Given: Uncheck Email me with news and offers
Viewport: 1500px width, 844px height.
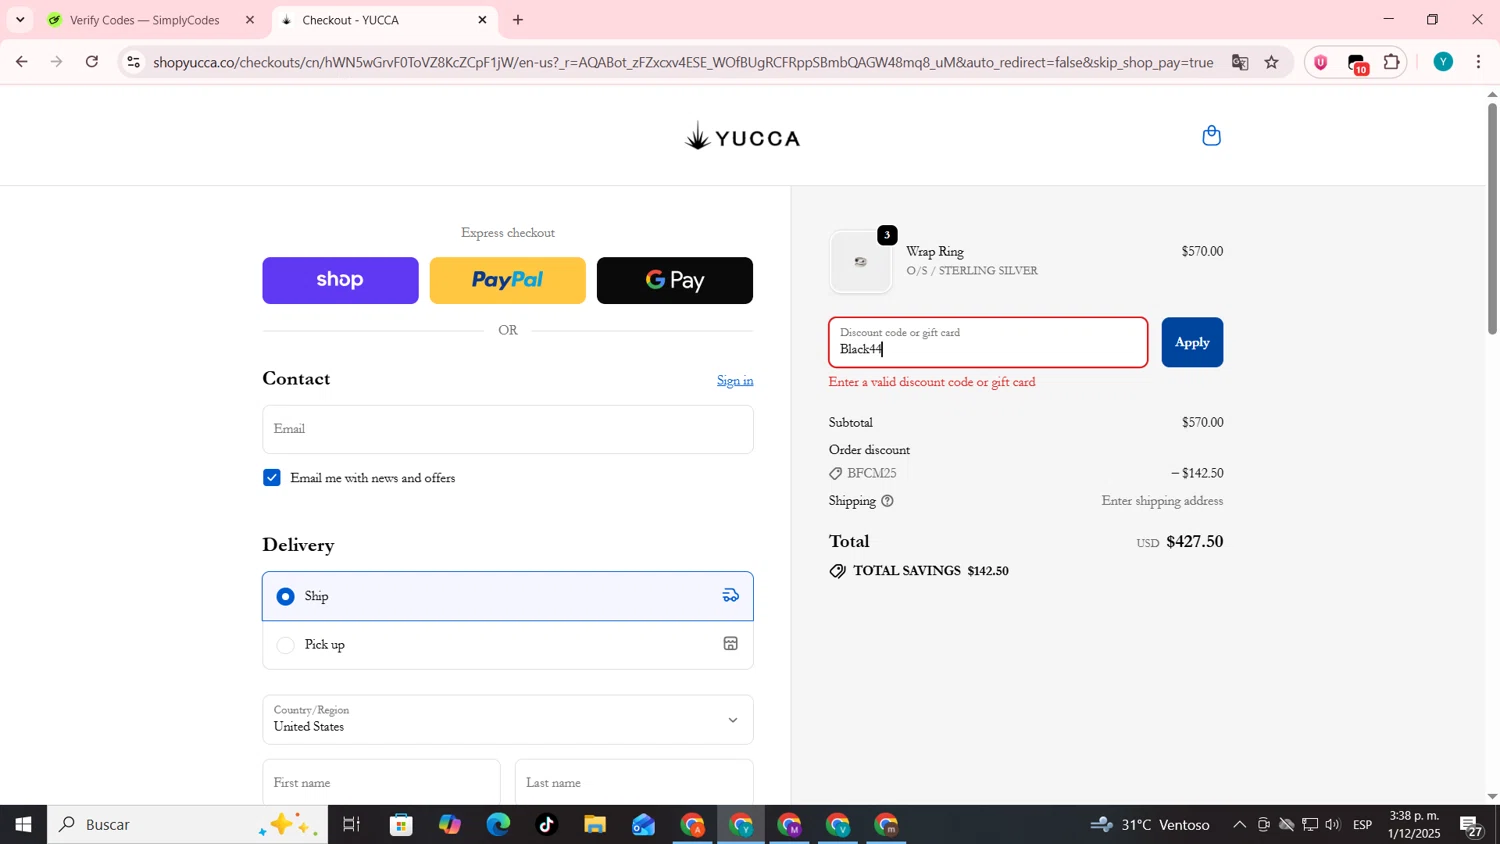Looking at the screenshot, I should coord(272,478).
